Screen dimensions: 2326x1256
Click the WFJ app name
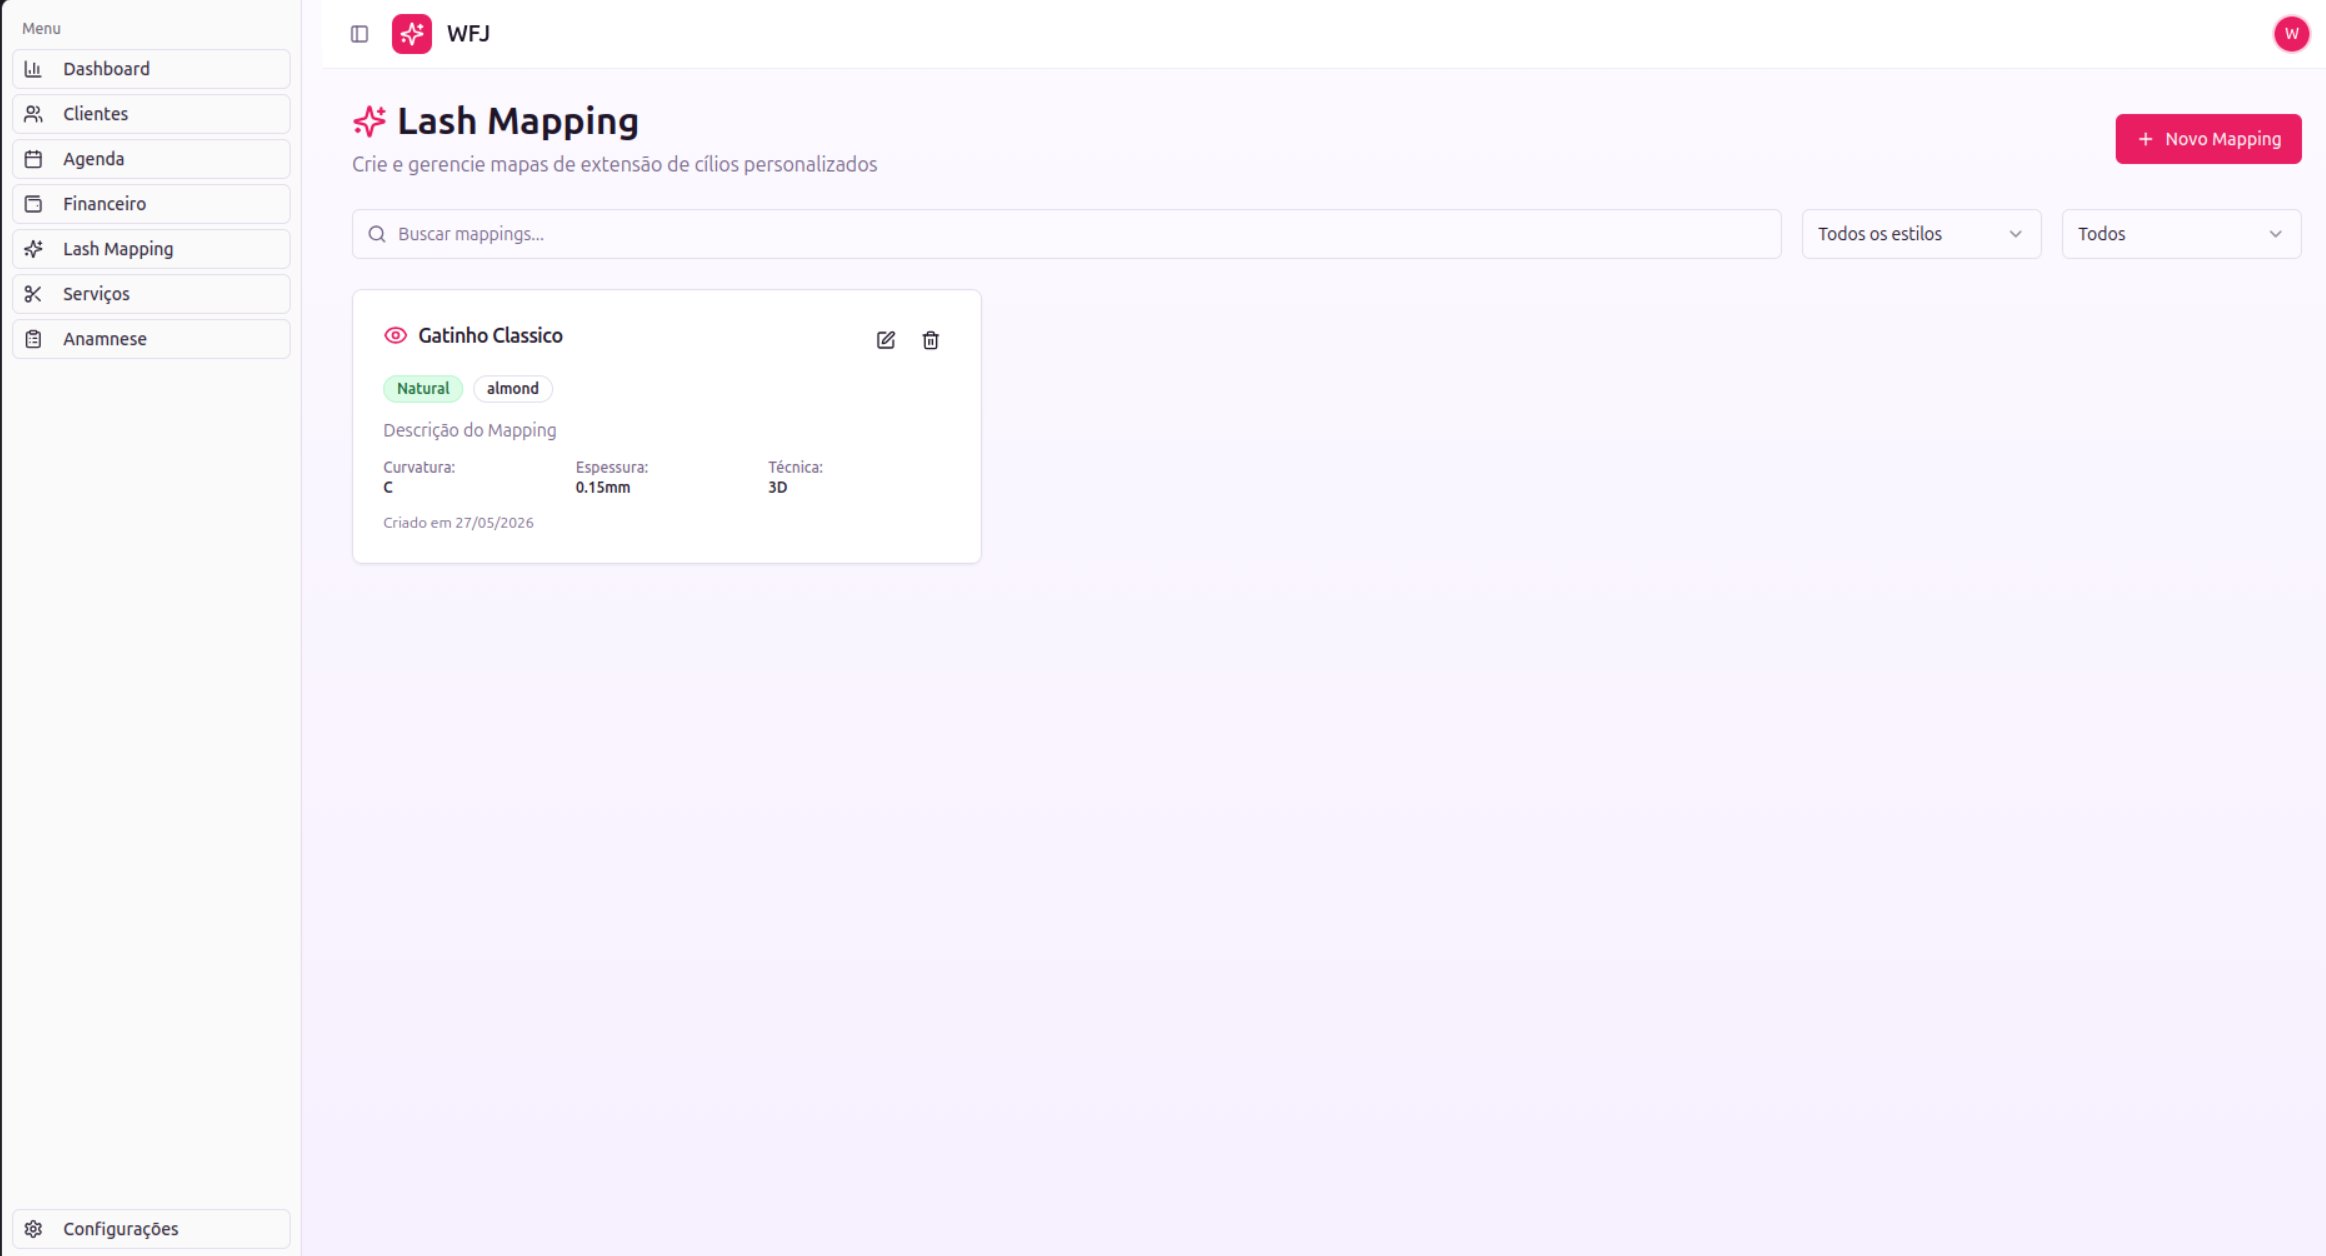(x=468, y=34)
